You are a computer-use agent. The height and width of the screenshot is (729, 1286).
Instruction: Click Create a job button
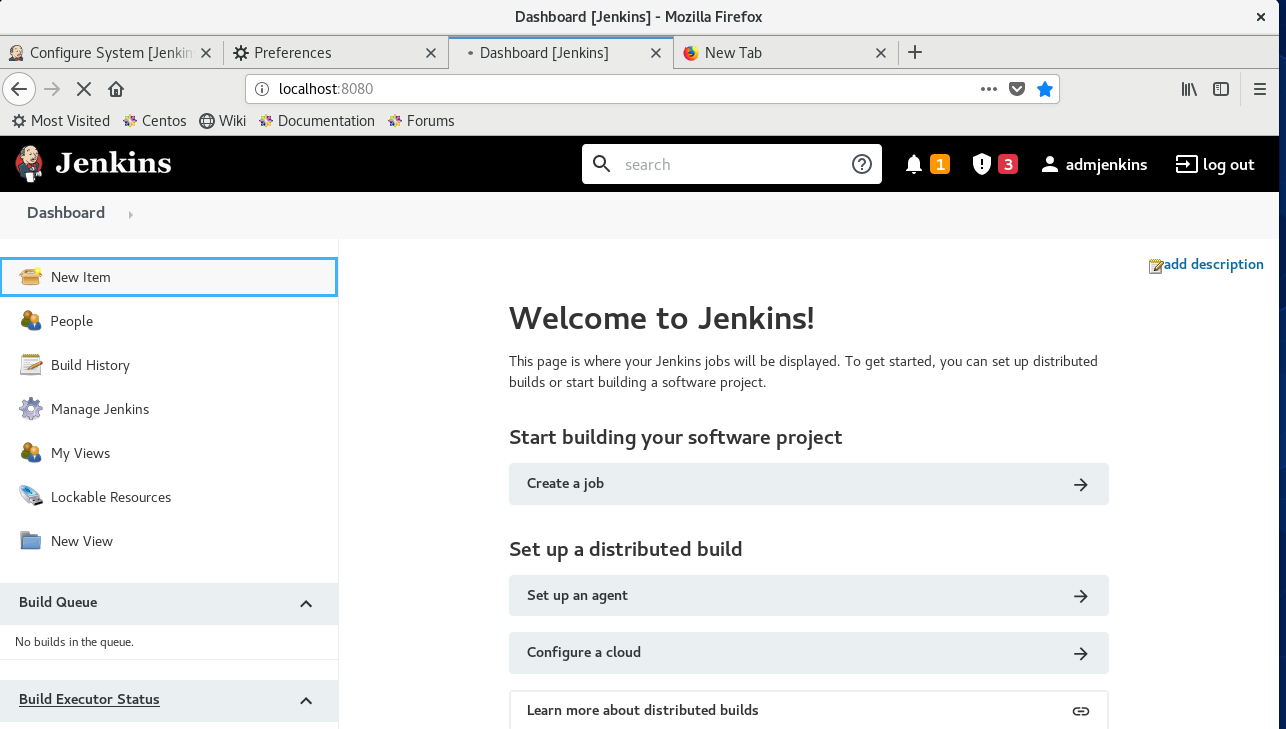809,484
